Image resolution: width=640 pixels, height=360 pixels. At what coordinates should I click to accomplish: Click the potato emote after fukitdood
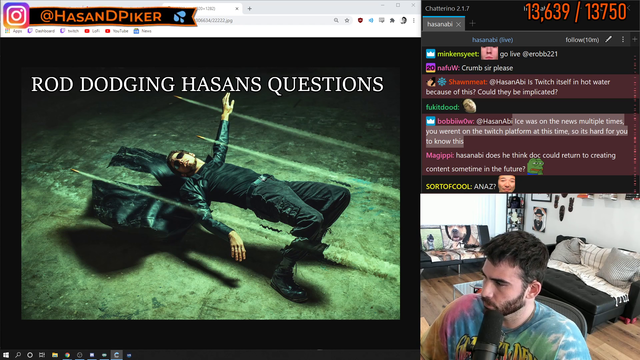click(469, 106)
